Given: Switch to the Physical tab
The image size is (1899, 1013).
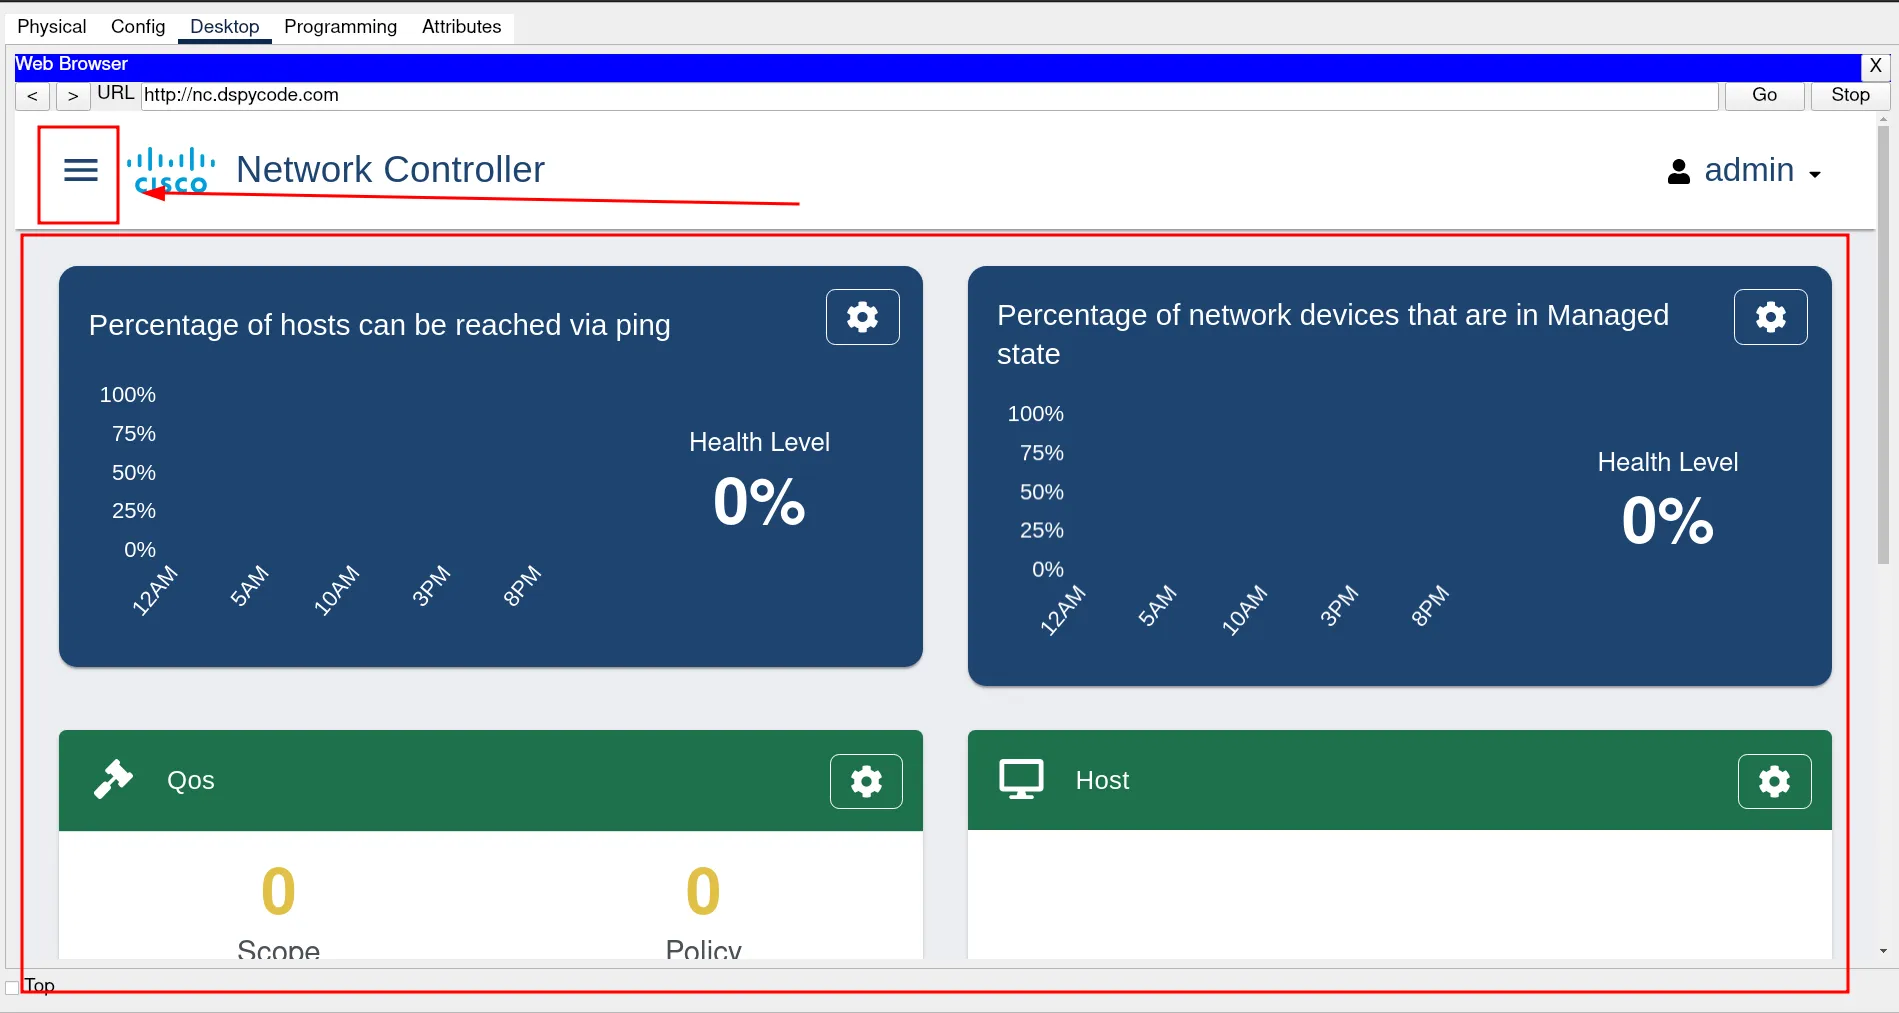Looking at the screenshot, I should point(52,27).
